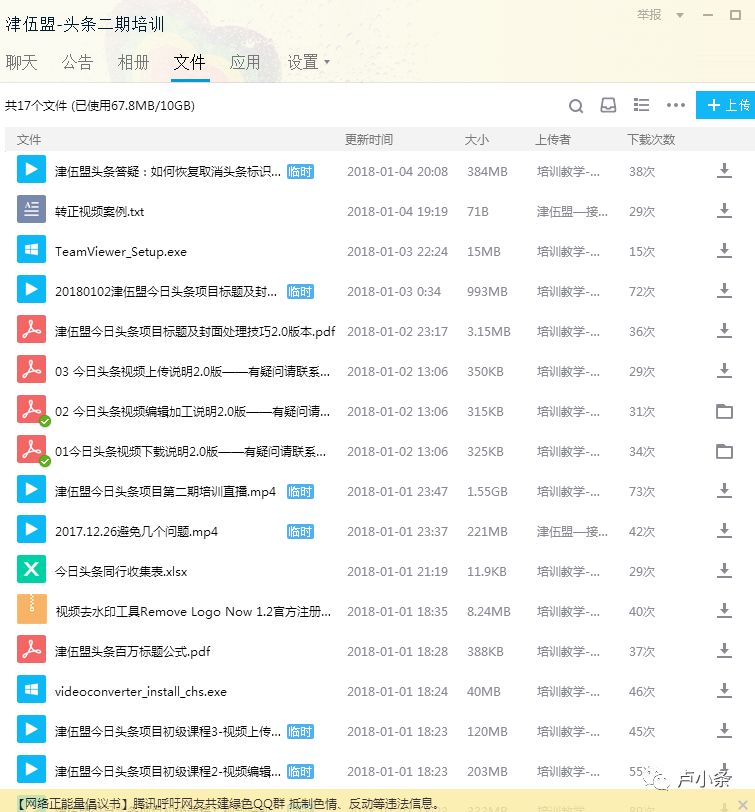755x812 pixels.
Task: Click the 1.55GB size cell
Action: pyautogui.click(x=487, y=491)
